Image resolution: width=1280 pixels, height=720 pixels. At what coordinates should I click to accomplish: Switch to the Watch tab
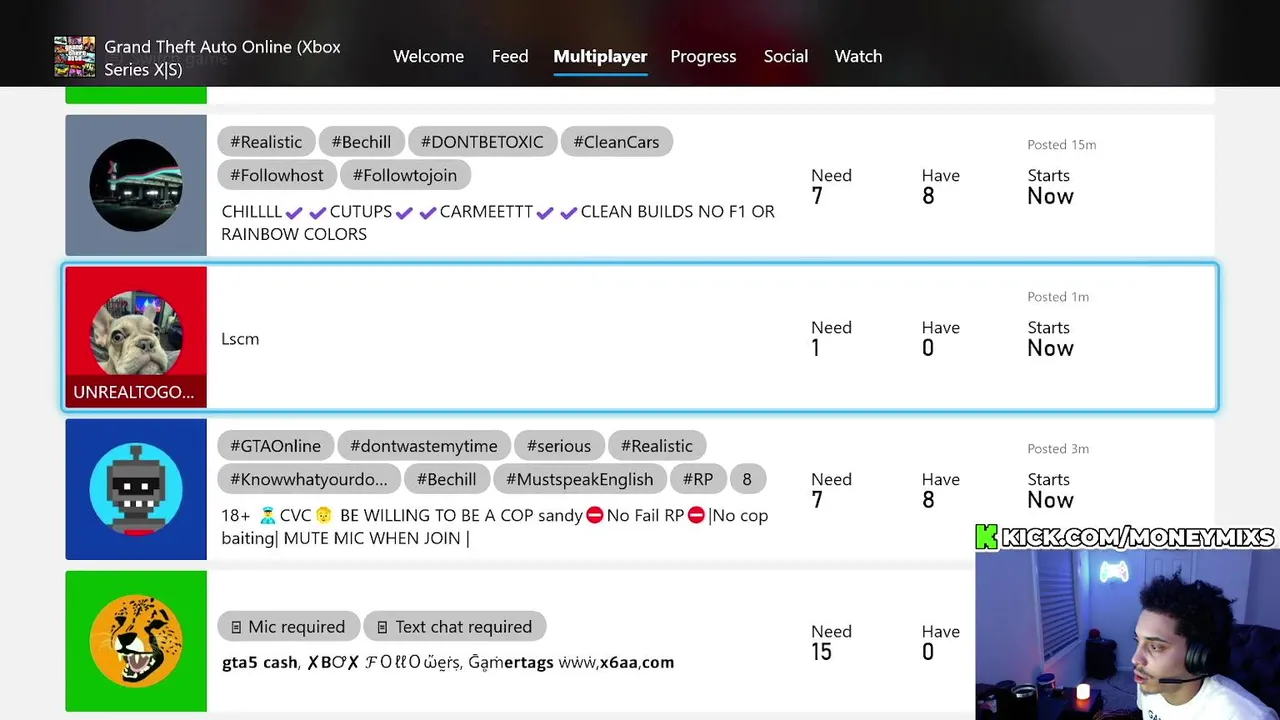point(858,56)
